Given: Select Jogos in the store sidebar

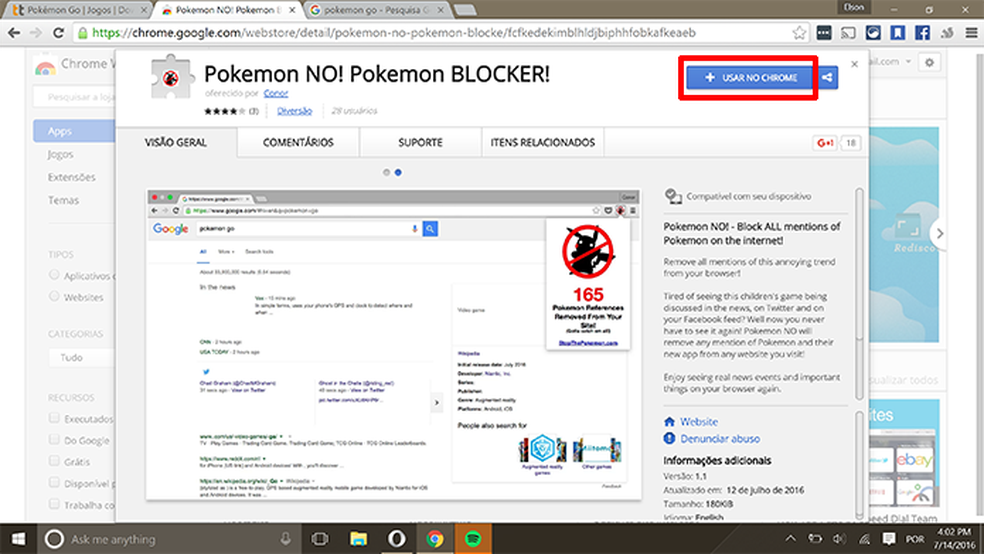Looking at the screenshot, I should coord(60,154).
